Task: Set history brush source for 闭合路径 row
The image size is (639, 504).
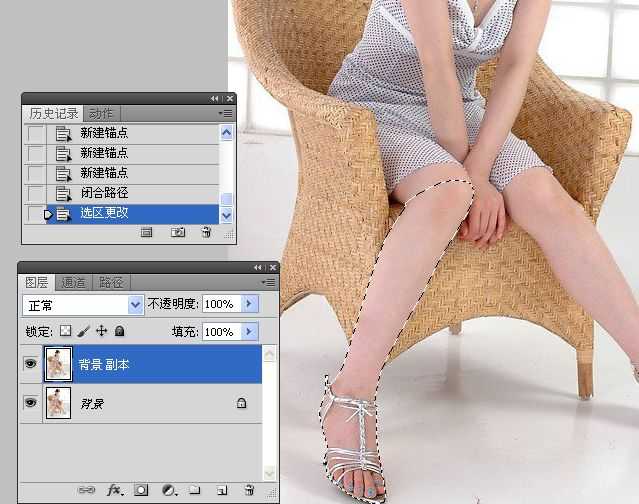Action: coord(35,193)
